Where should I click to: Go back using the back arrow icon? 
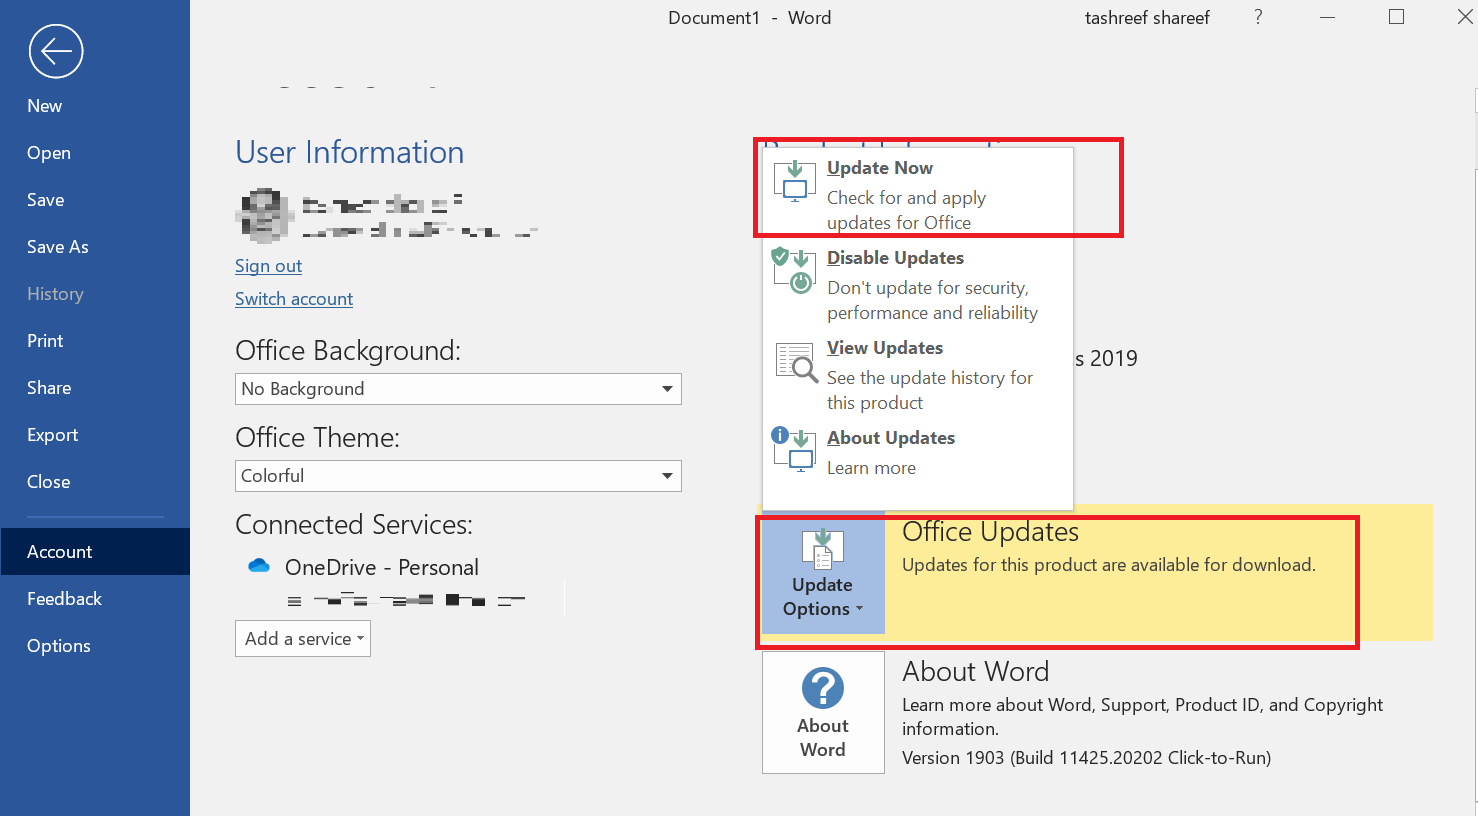point(56,51)
